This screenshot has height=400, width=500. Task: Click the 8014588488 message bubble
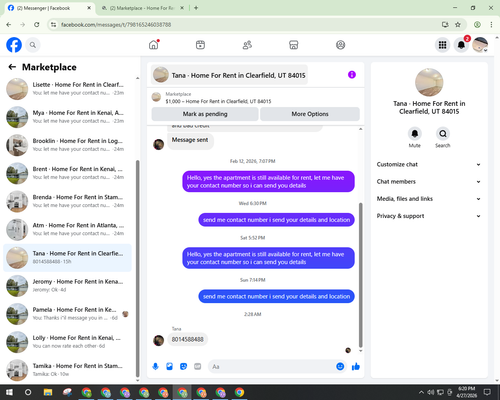click(x=187, y=339)
